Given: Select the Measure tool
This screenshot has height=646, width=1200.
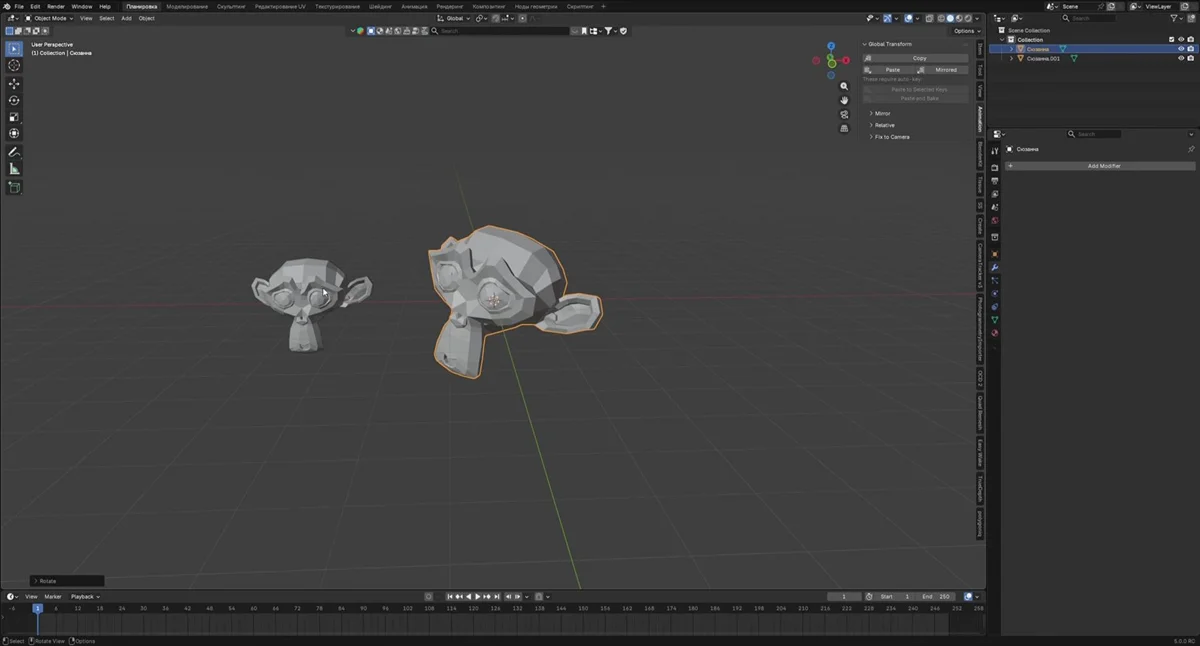Looking at the screenshot, I should pos(14,169).
